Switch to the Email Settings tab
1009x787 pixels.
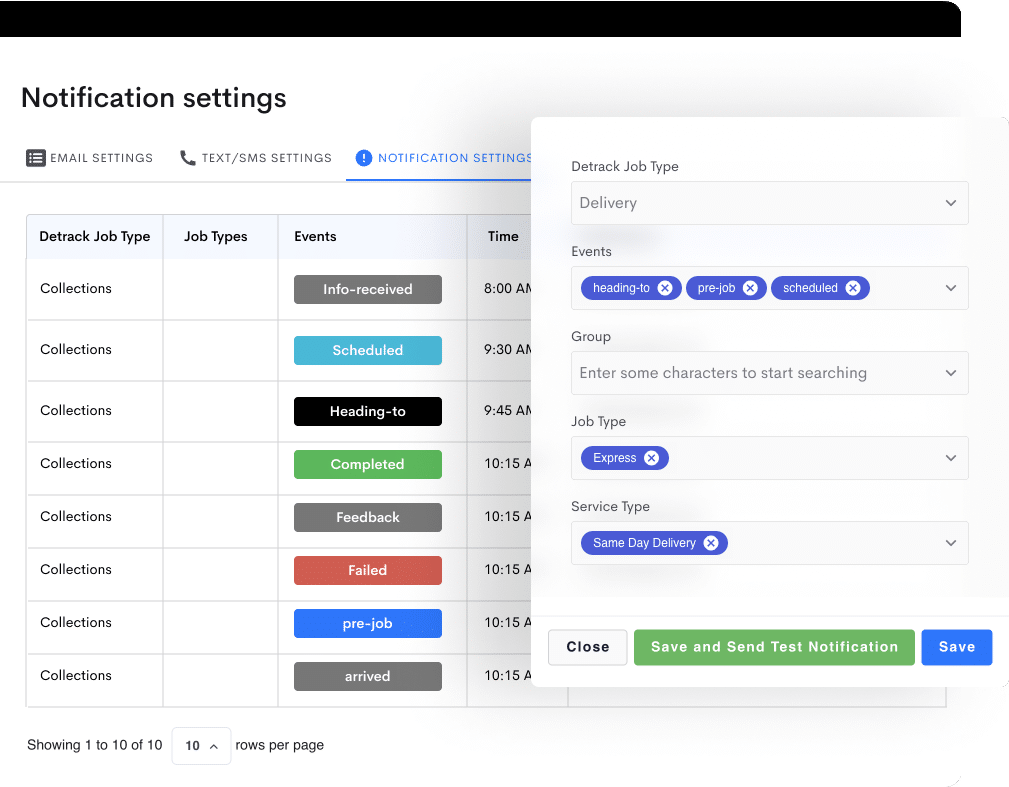(101, 158)
